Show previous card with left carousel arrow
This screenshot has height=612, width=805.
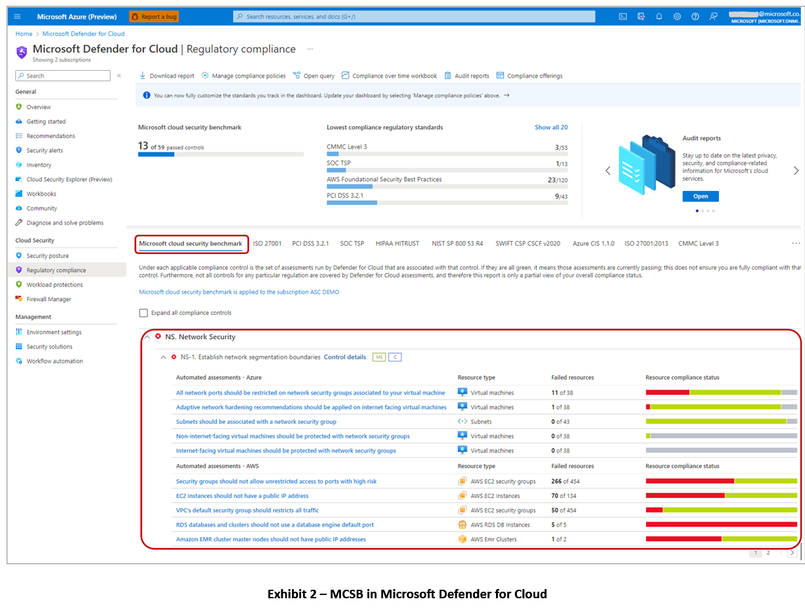pyautogui.click(x=608, y=170)
